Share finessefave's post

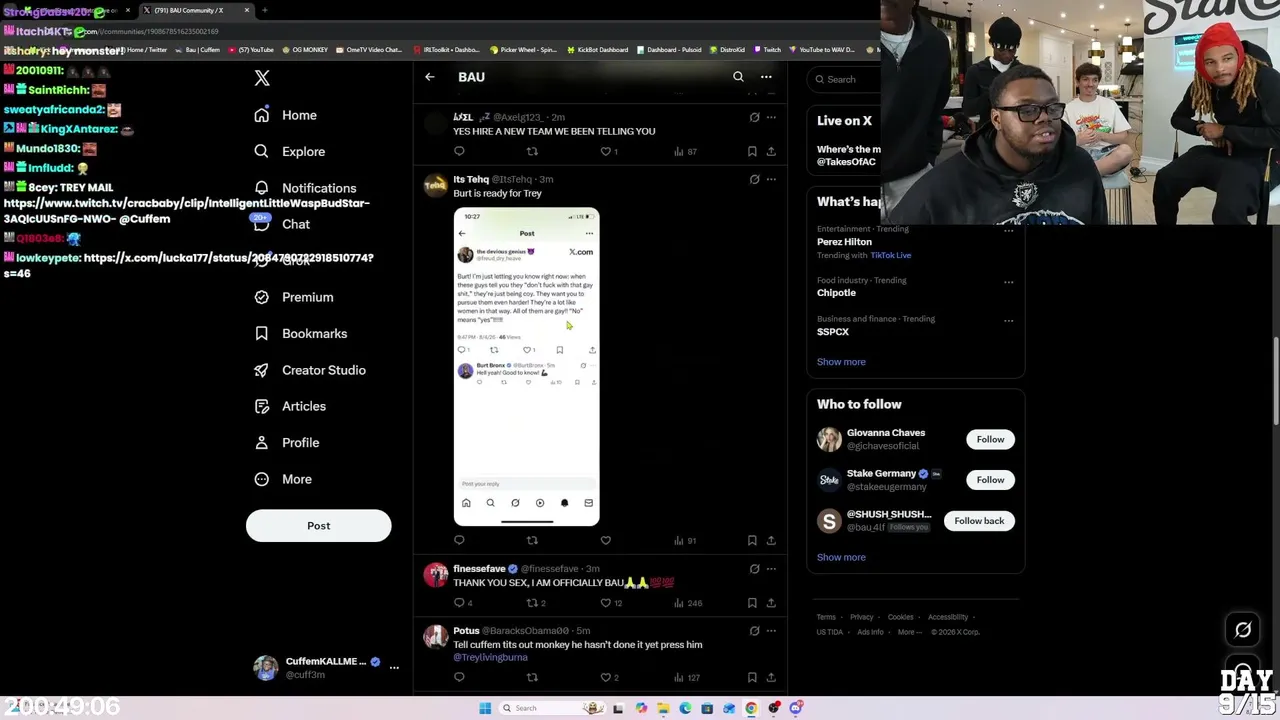coord(771,603)
